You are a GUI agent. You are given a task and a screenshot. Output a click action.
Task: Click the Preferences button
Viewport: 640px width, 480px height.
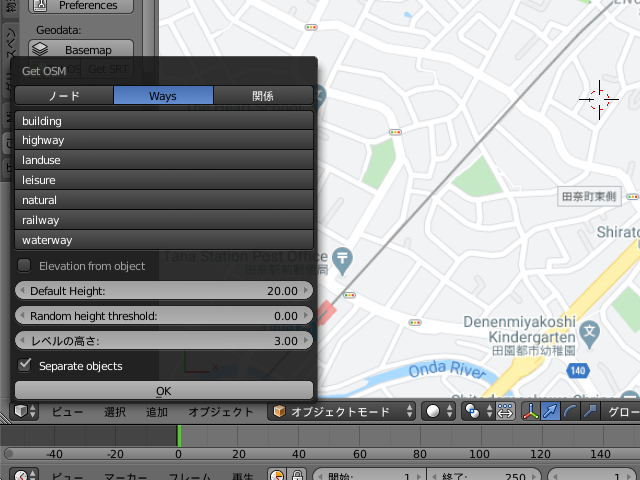pos(81,5)
